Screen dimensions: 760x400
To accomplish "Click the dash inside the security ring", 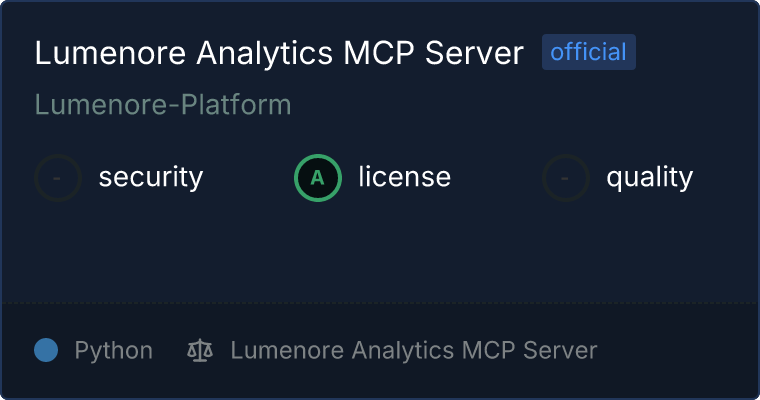I will point(58,178).
